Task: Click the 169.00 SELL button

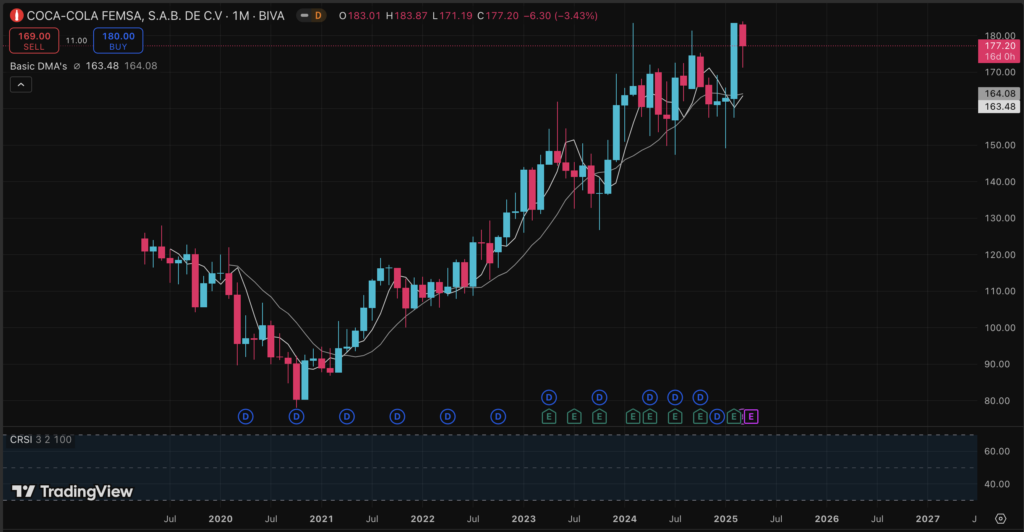Action: click(34, 40)
